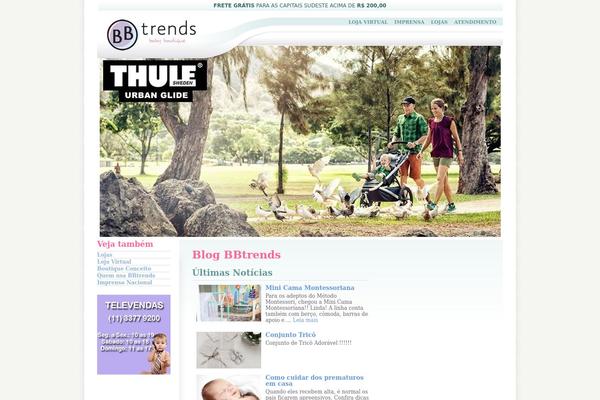Click the Televendas phone banner
The width and height of the screenshot is (600, 400).
pyautogui.click(x=134, y=335)
